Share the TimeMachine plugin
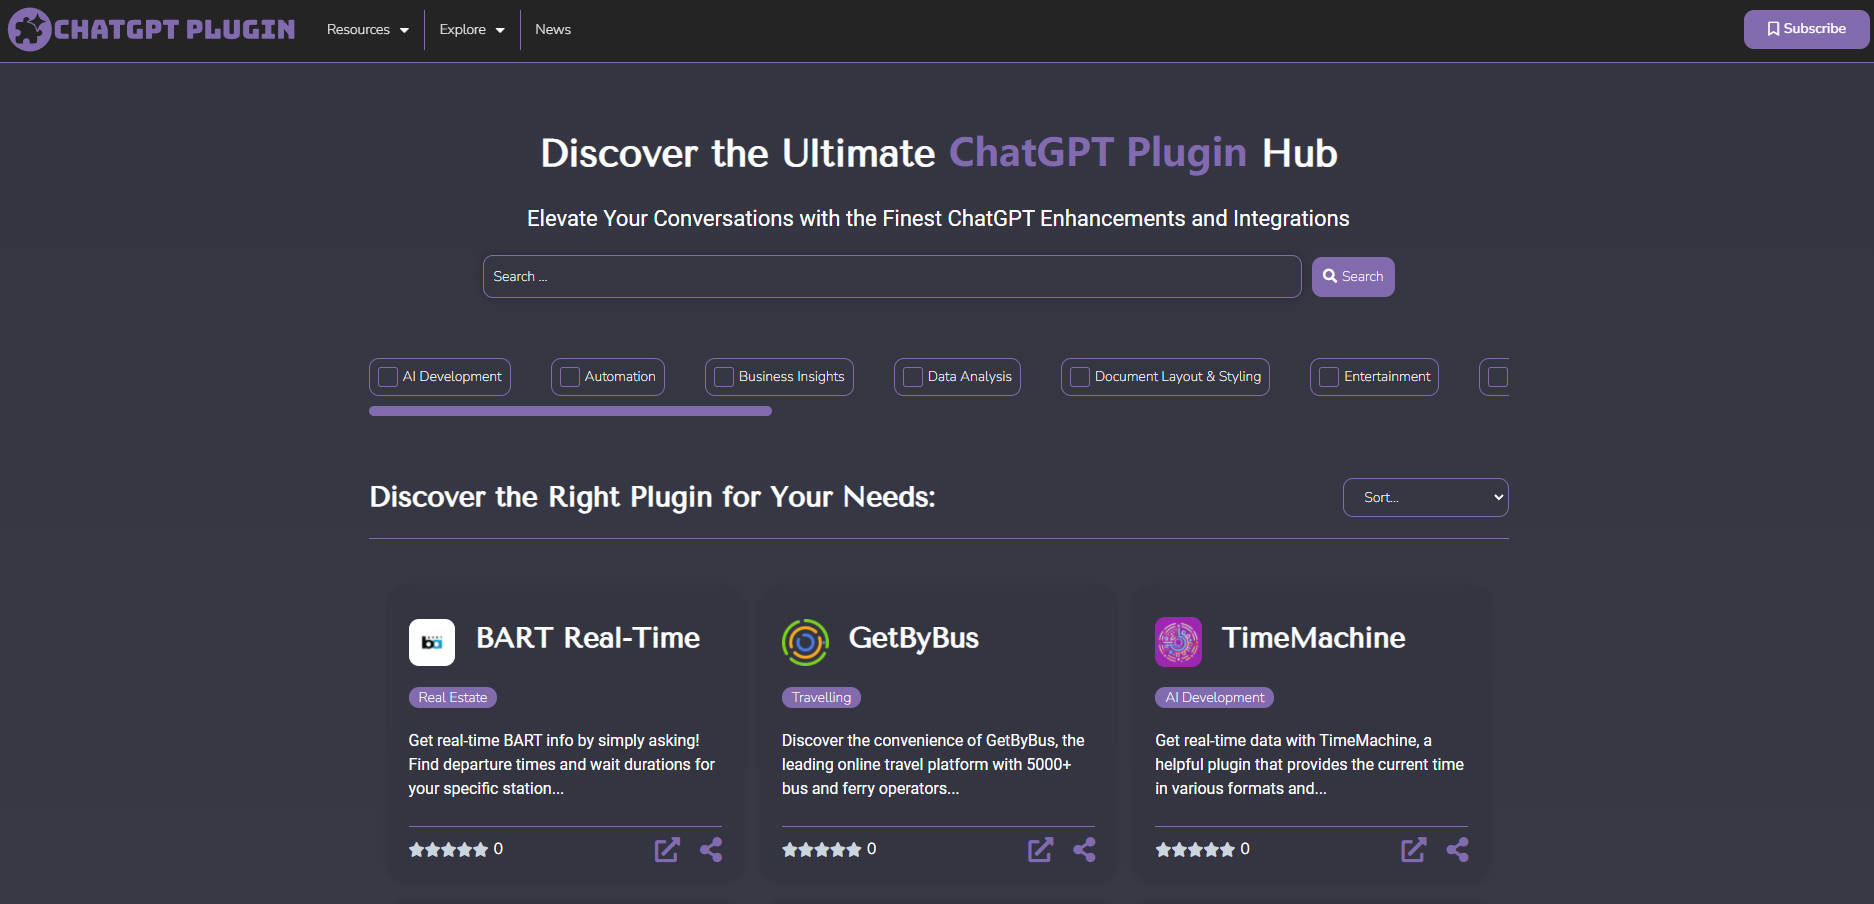Viewport: 1874px width, 904px height. coord(1457,850)
